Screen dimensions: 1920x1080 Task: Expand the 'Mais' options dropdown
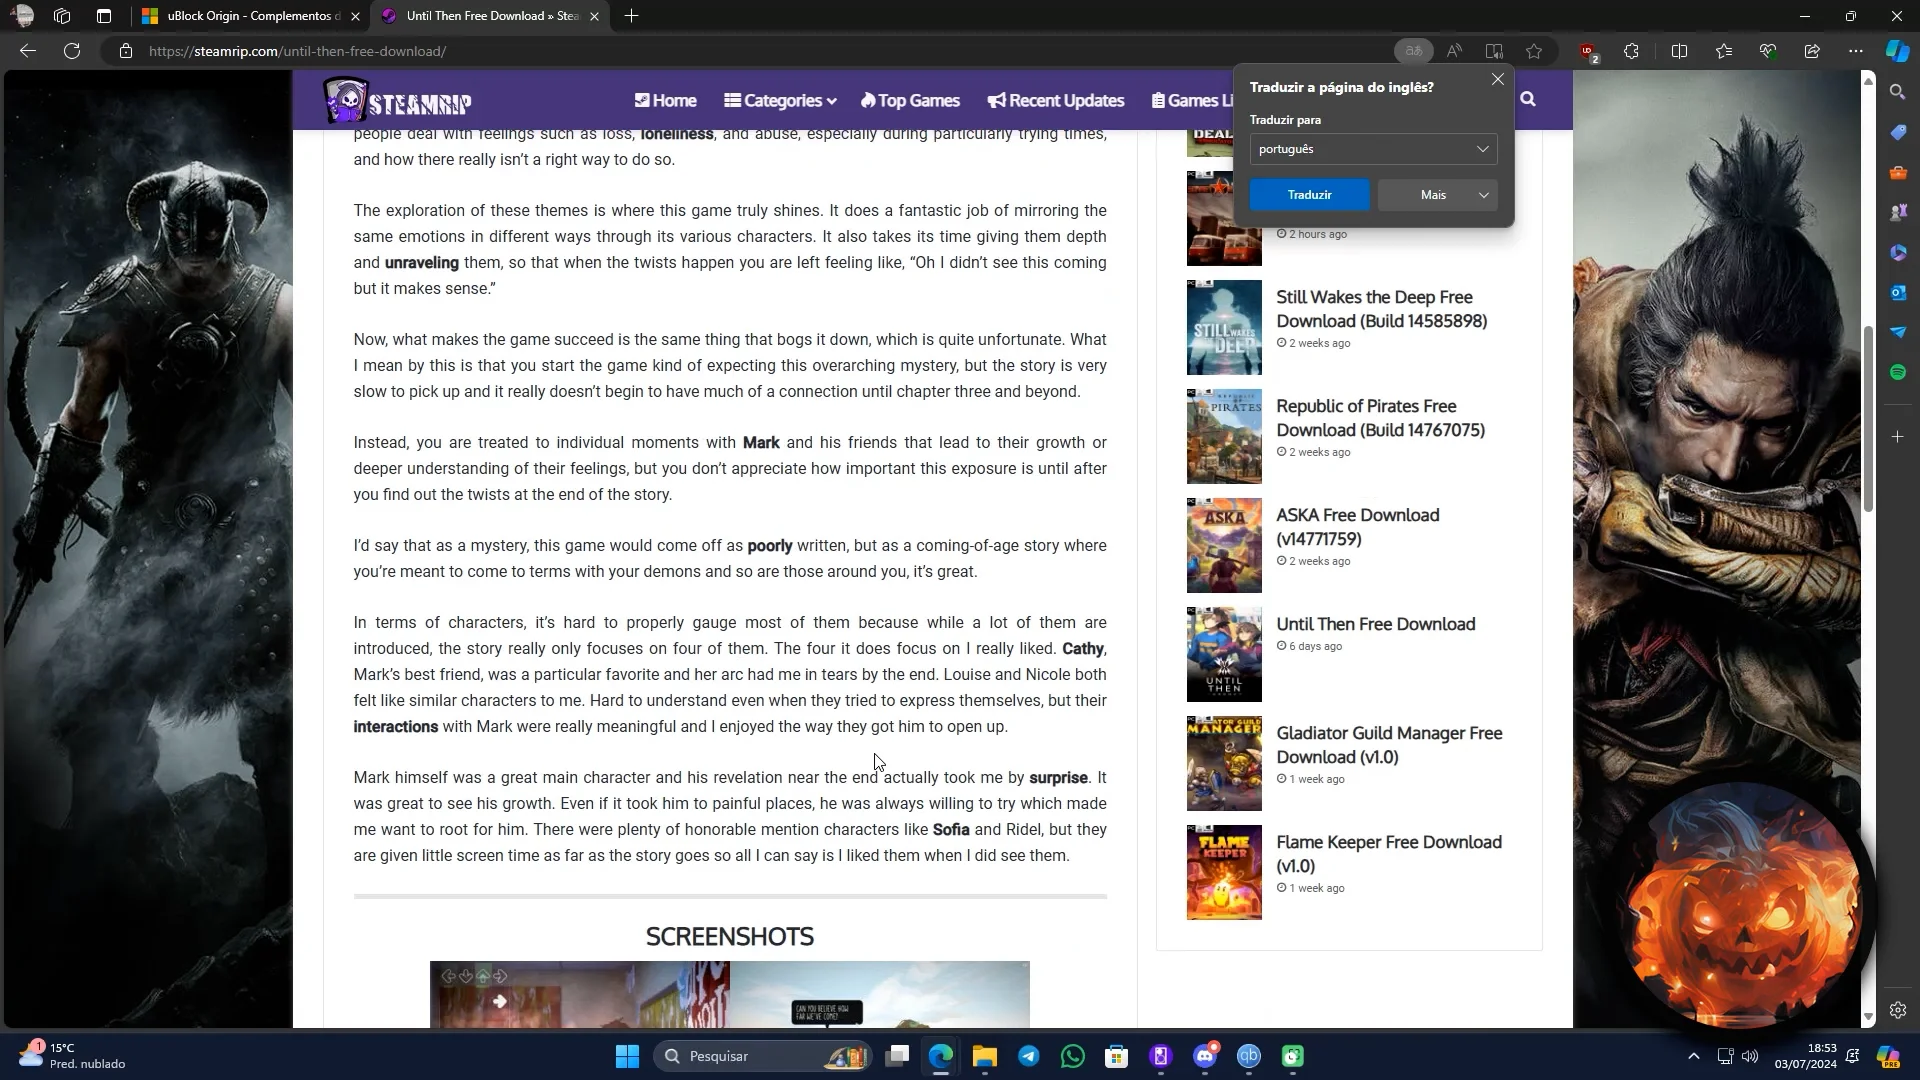(1437, 195)
